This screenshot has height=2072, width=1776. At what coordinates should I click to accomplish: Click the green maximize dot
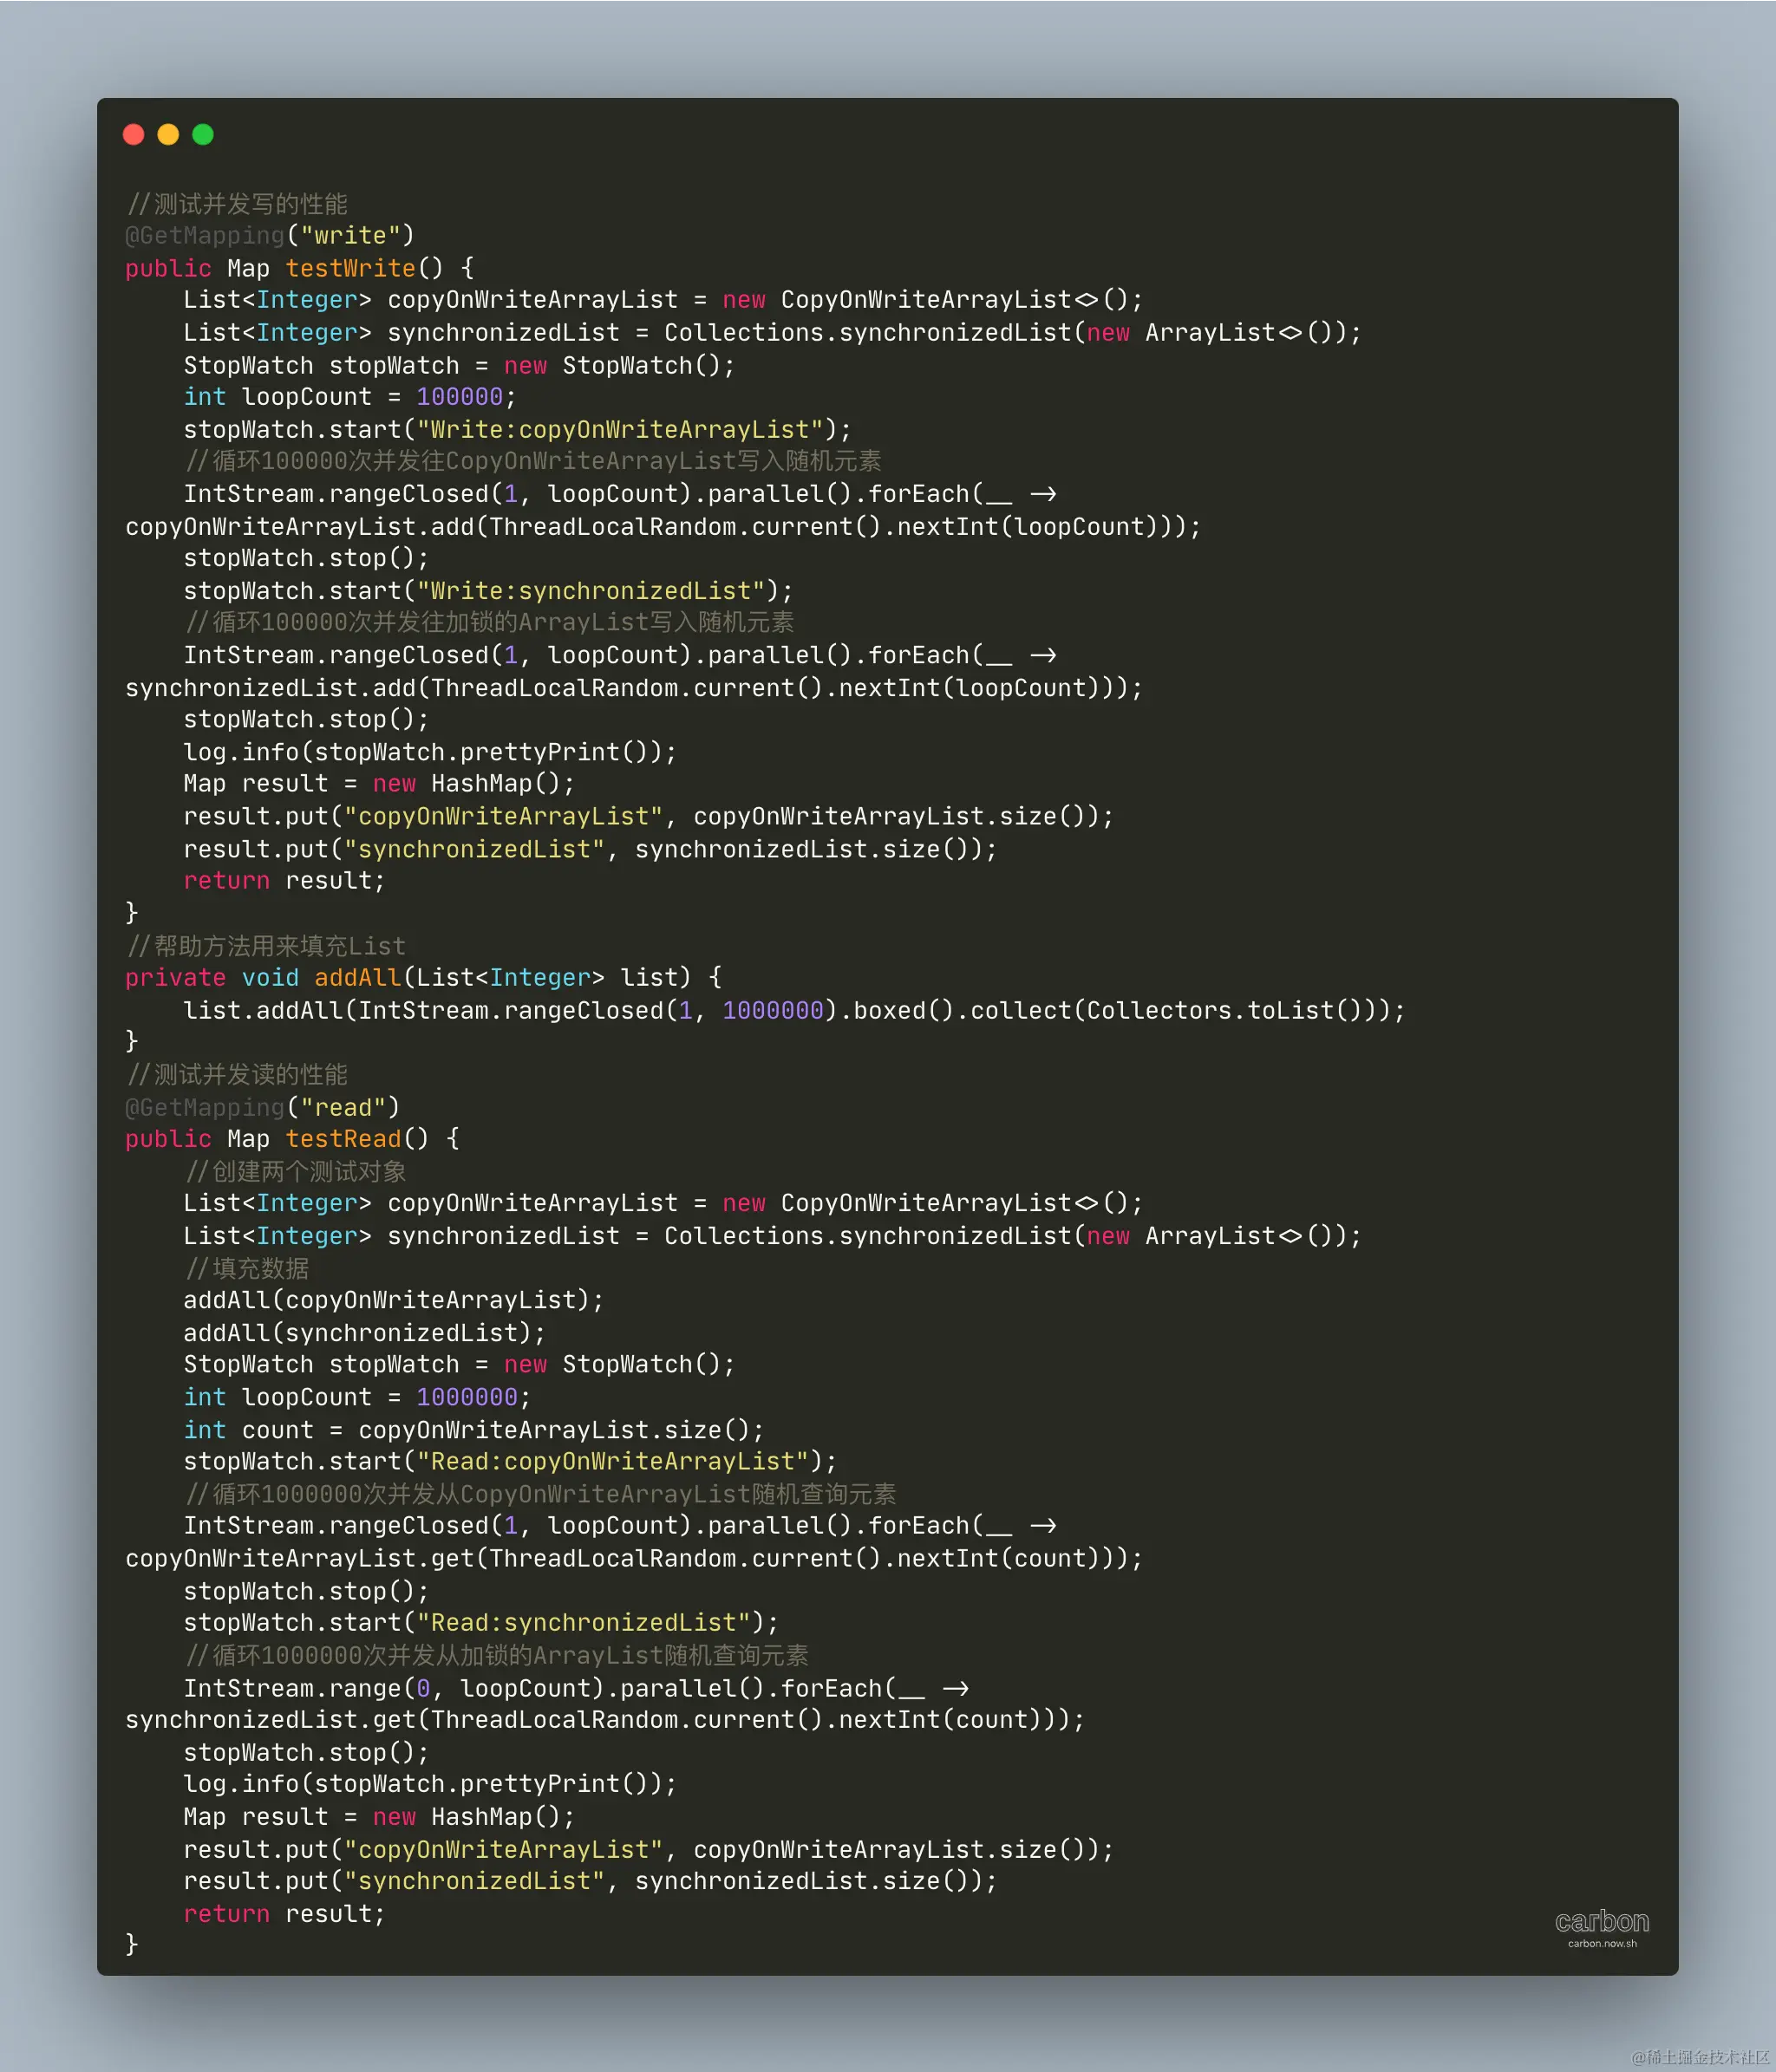203,134
